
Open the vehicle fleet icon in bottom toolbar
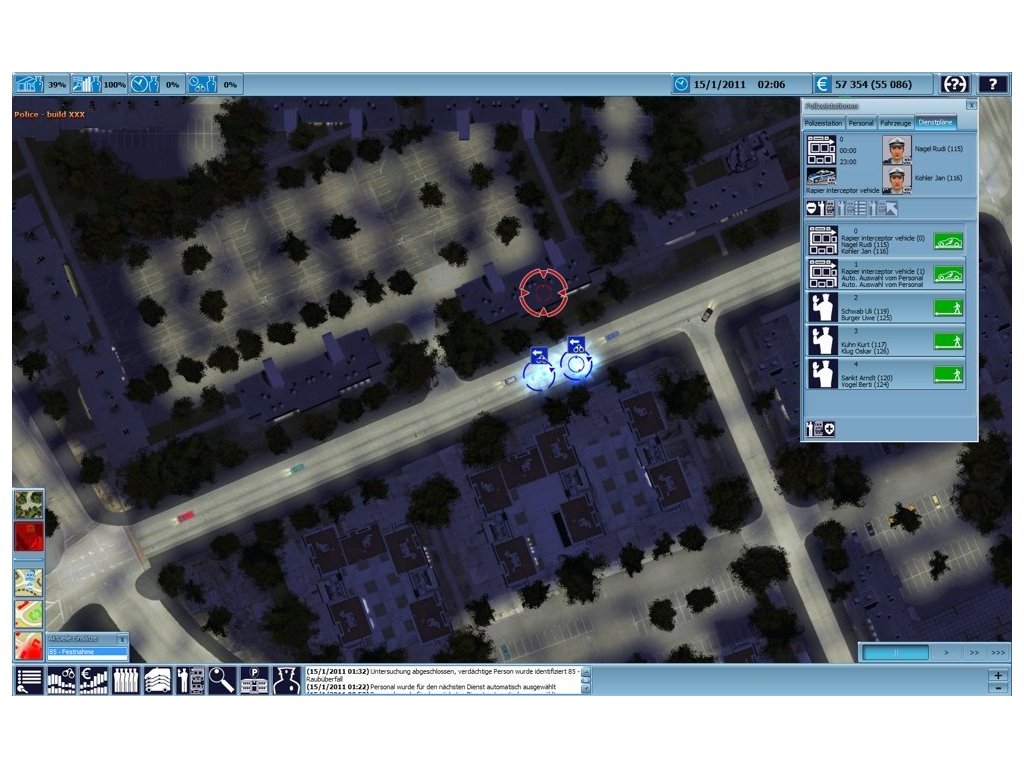[157, 680]
